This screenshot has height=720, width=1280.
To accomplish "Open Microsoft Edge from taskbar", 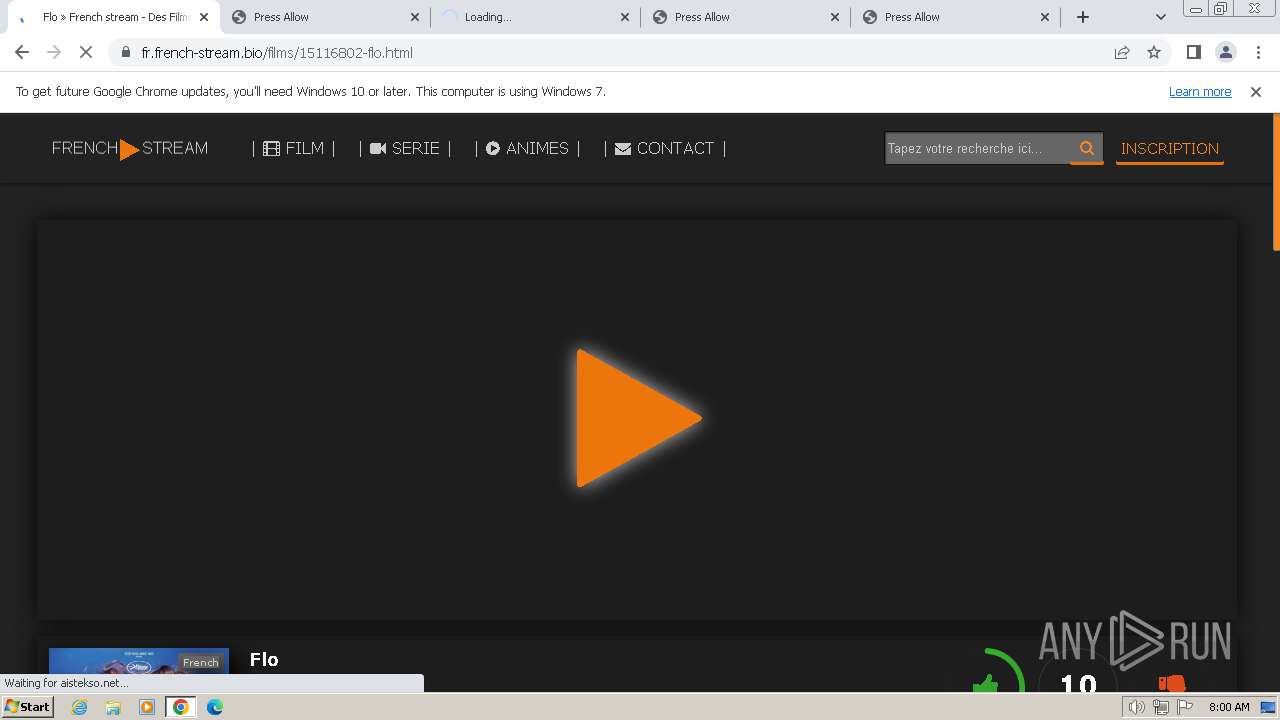I will tap(214, 707).
